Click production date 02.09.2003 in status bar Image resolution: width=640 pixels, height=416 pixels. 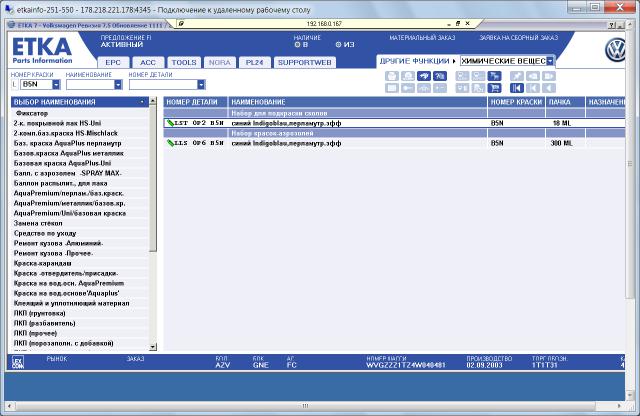click(484, 365)
